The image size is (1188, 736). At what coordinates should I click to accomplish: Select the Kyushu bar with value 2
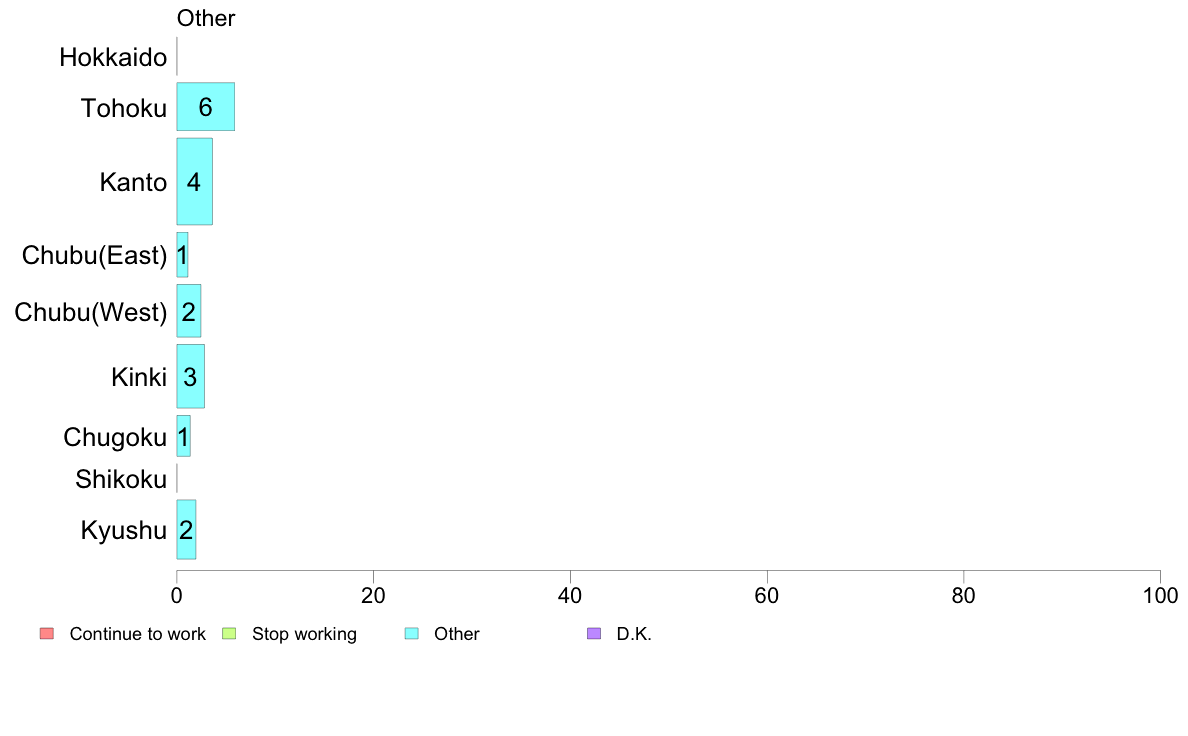click(x=186, y=530)
